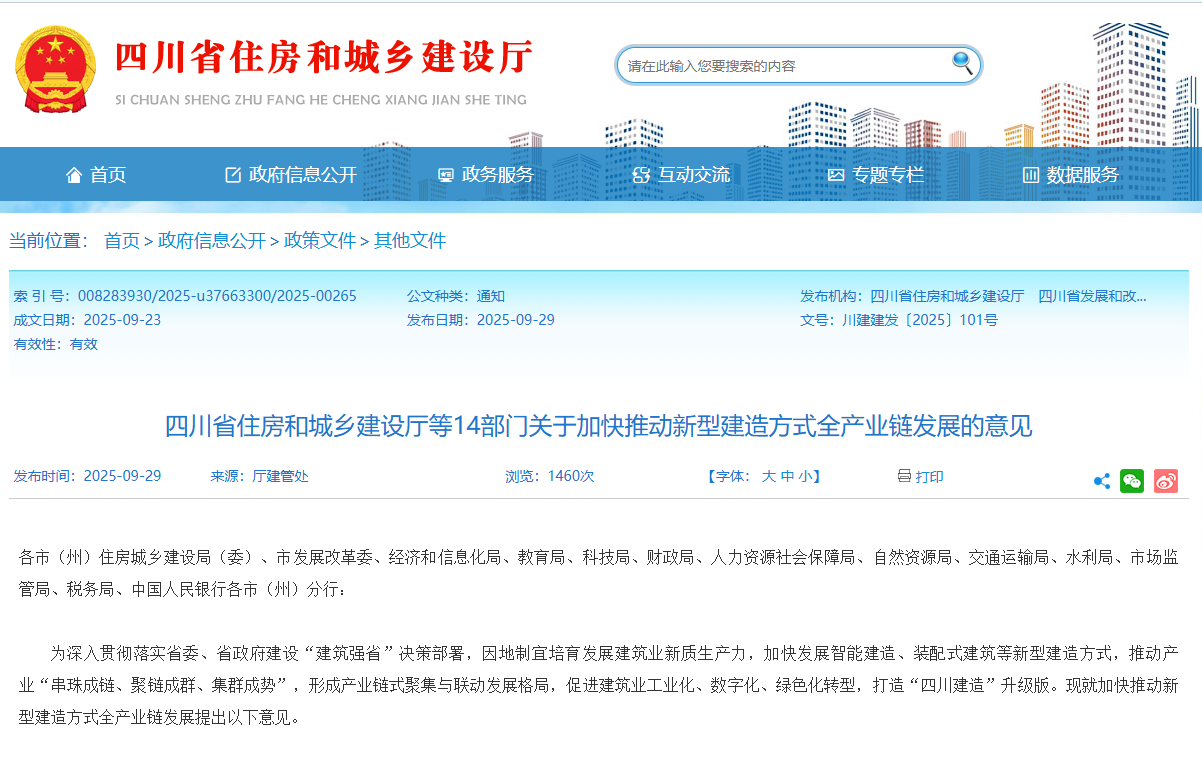Share article via Weibo icon
The height and width of the screenshot is (758, 1202).
pos(1166,481)
